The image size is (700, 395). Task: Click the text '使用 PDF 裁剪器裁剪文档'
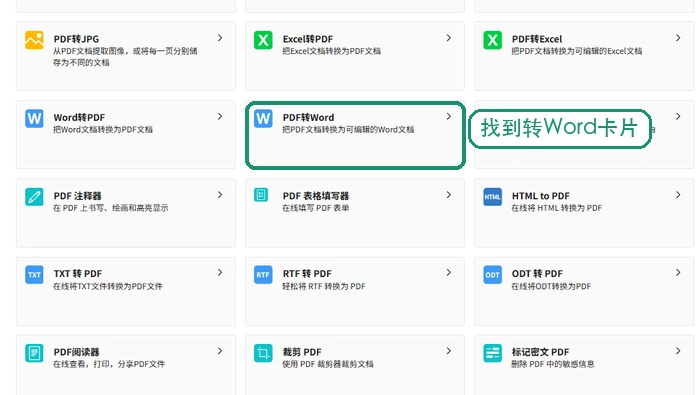328,364
